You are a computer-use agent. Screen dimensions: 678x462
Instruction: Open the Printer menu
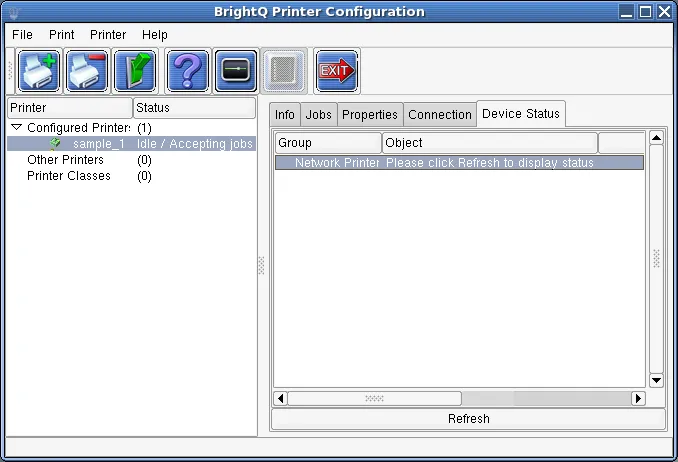click(x=108, y=35)
